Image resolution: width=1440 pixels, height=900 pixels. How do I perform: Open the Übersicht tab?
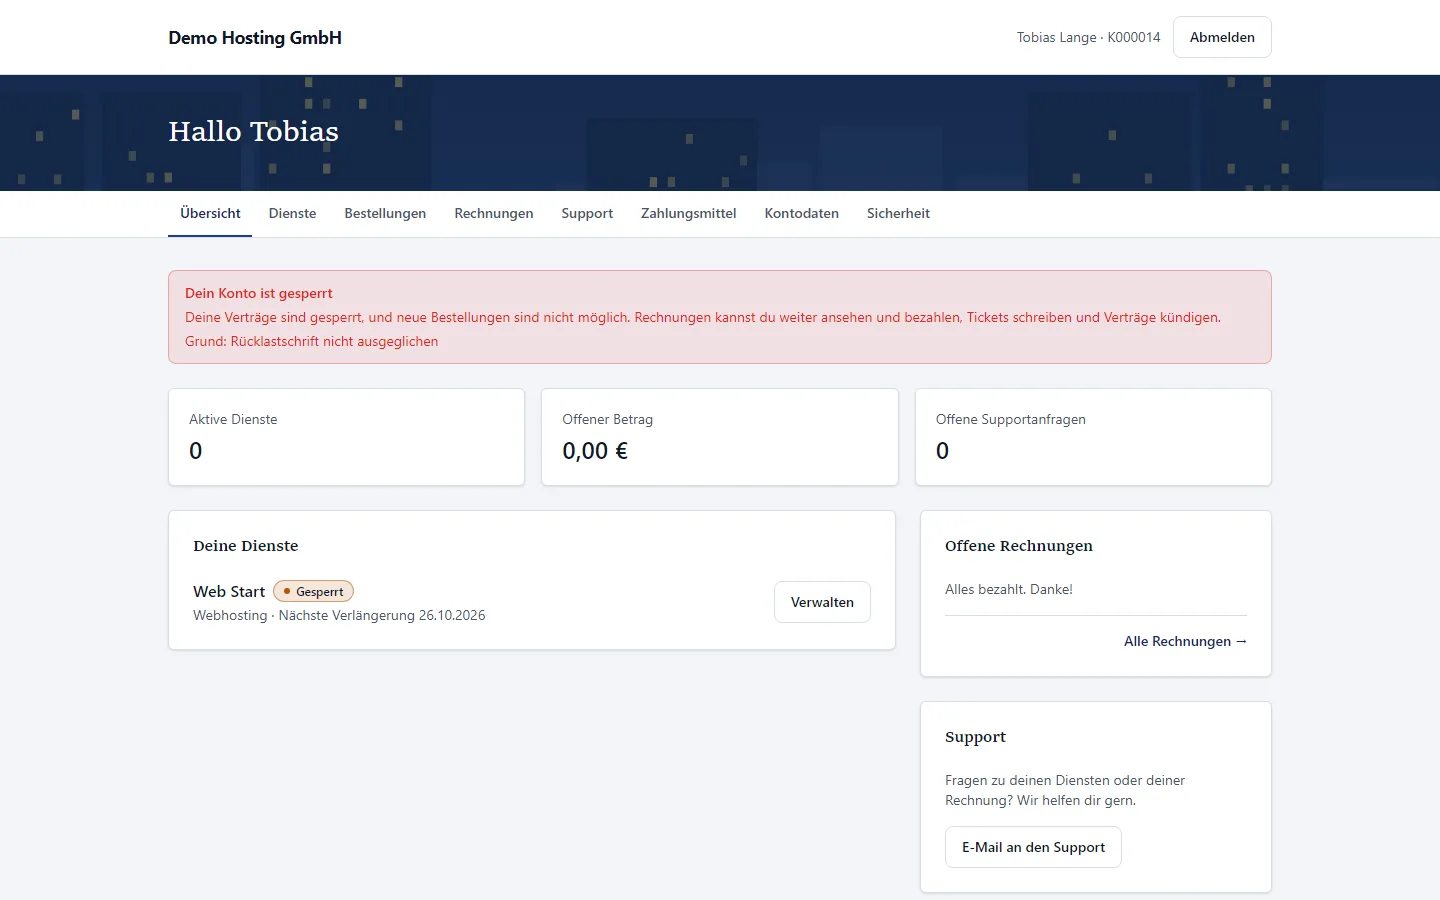click(210, 213)
